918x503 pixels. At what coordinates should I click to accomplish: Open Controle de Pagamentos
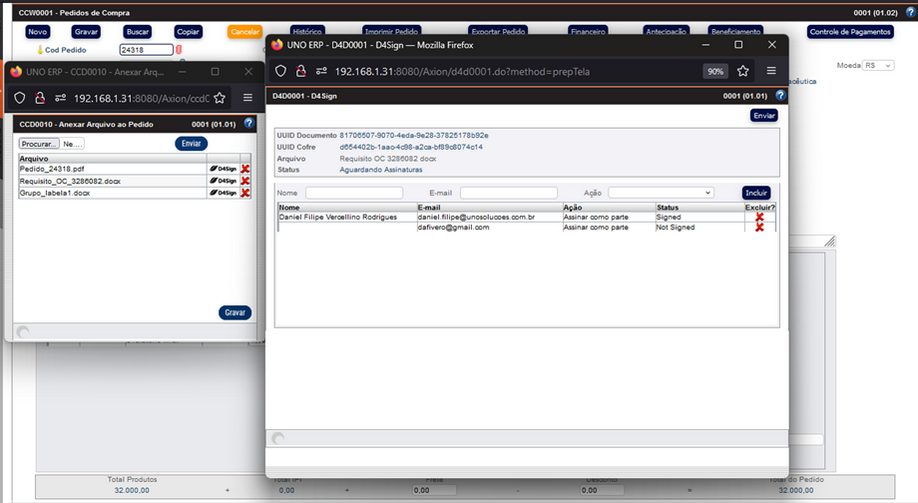point(849,32)
